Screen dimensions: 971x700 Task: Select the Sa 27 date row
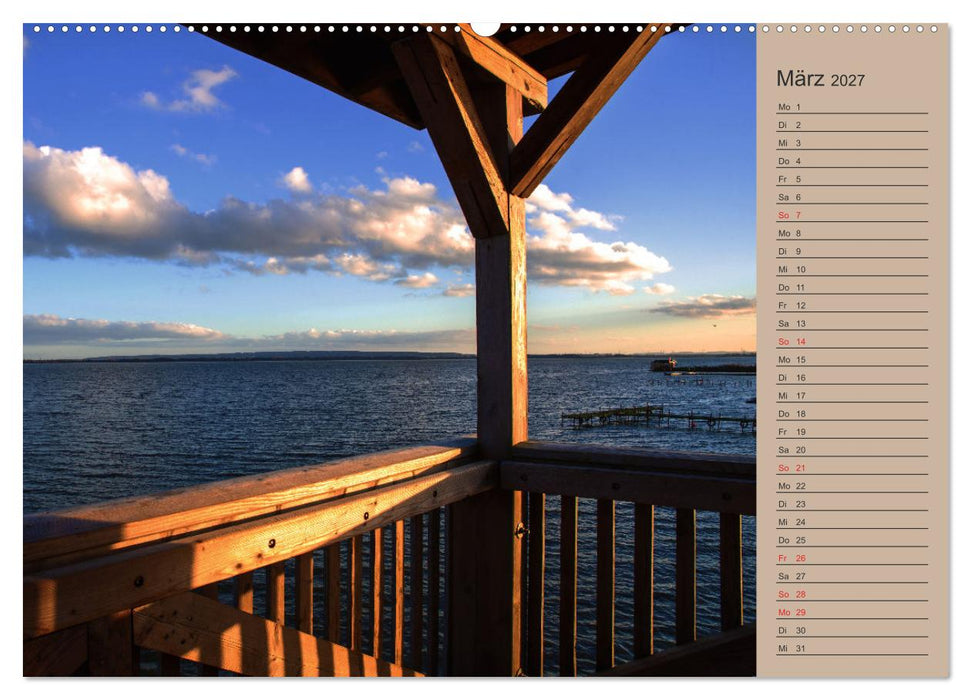(x=852, y=575)
